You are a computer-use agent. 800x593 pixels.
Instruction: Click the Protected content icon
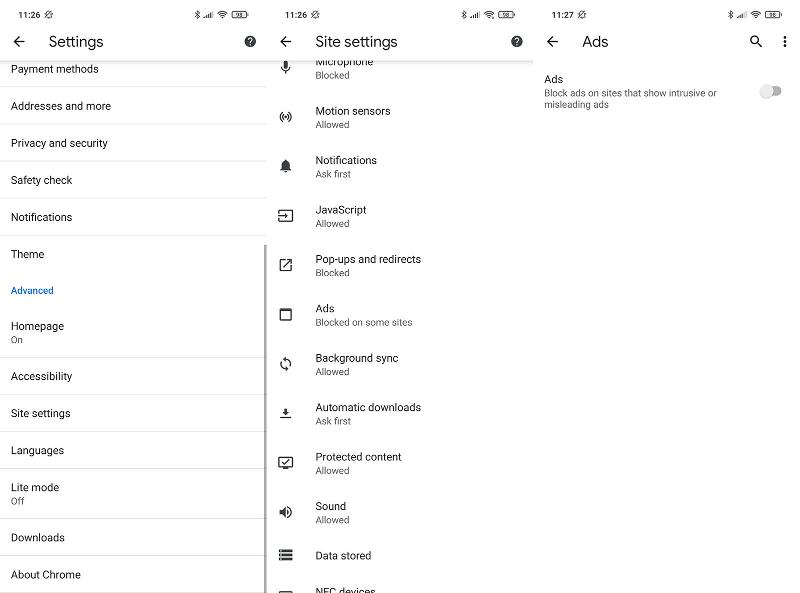(286, 463)
